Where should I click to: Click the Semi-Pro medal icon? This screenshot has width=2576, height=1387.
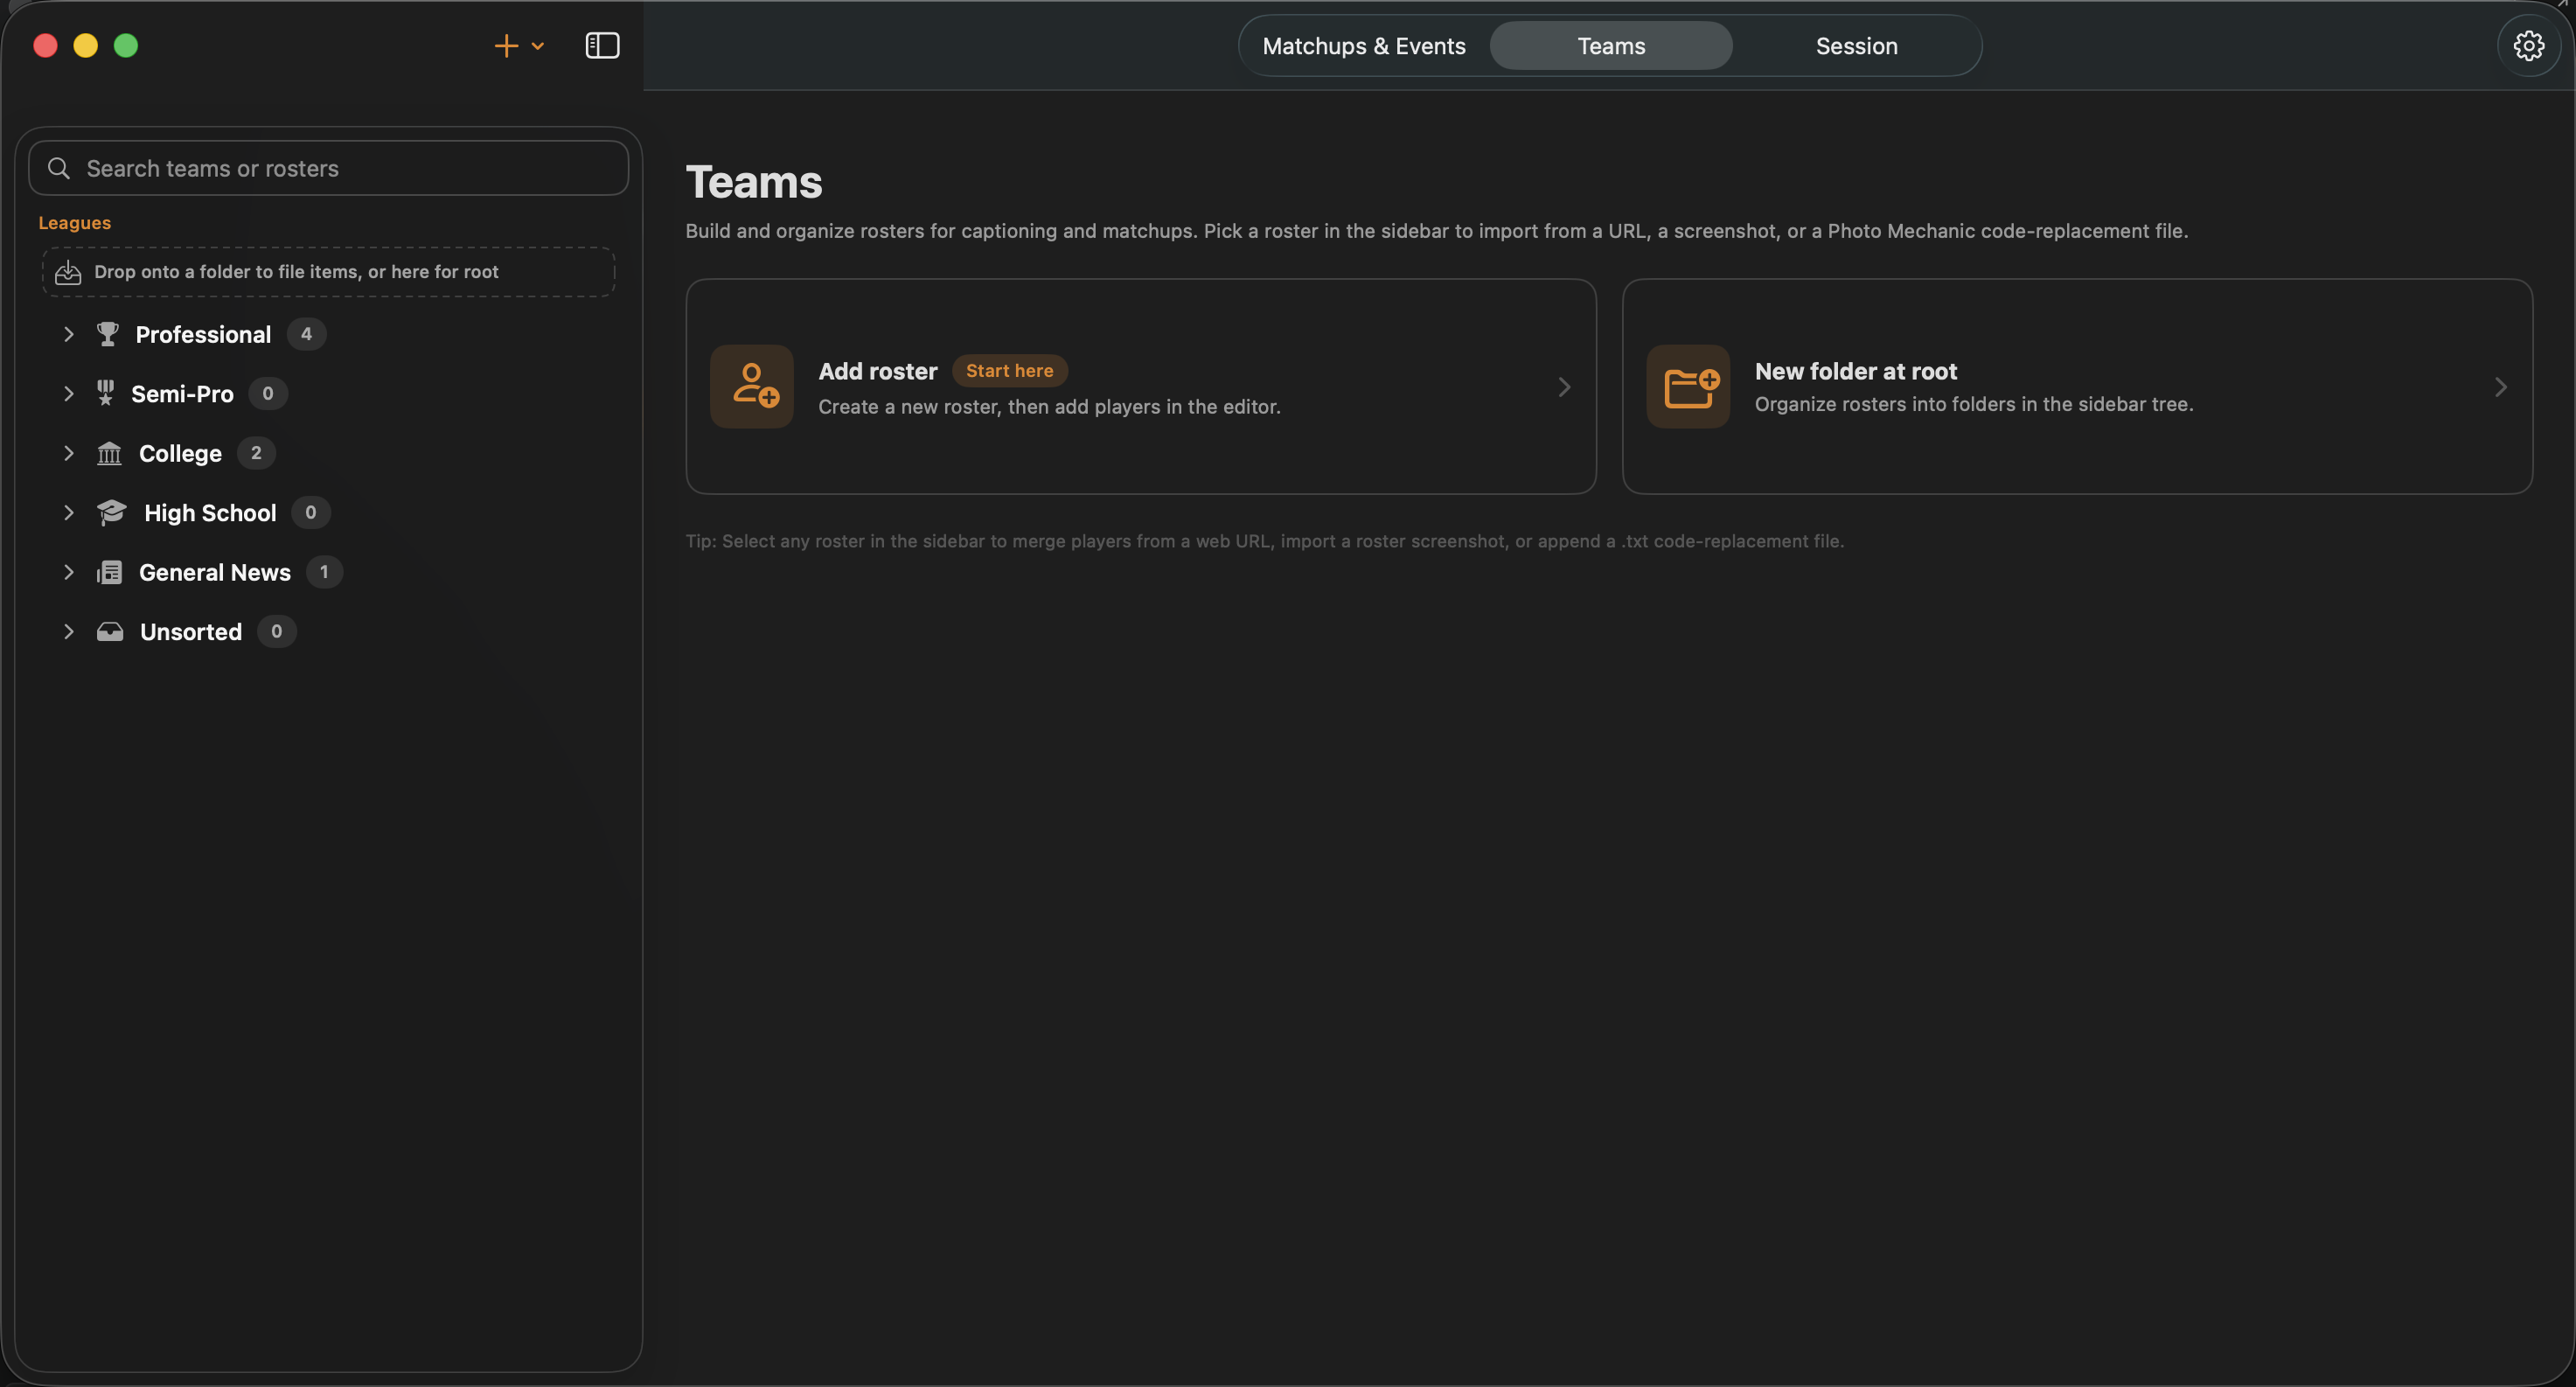105,393
